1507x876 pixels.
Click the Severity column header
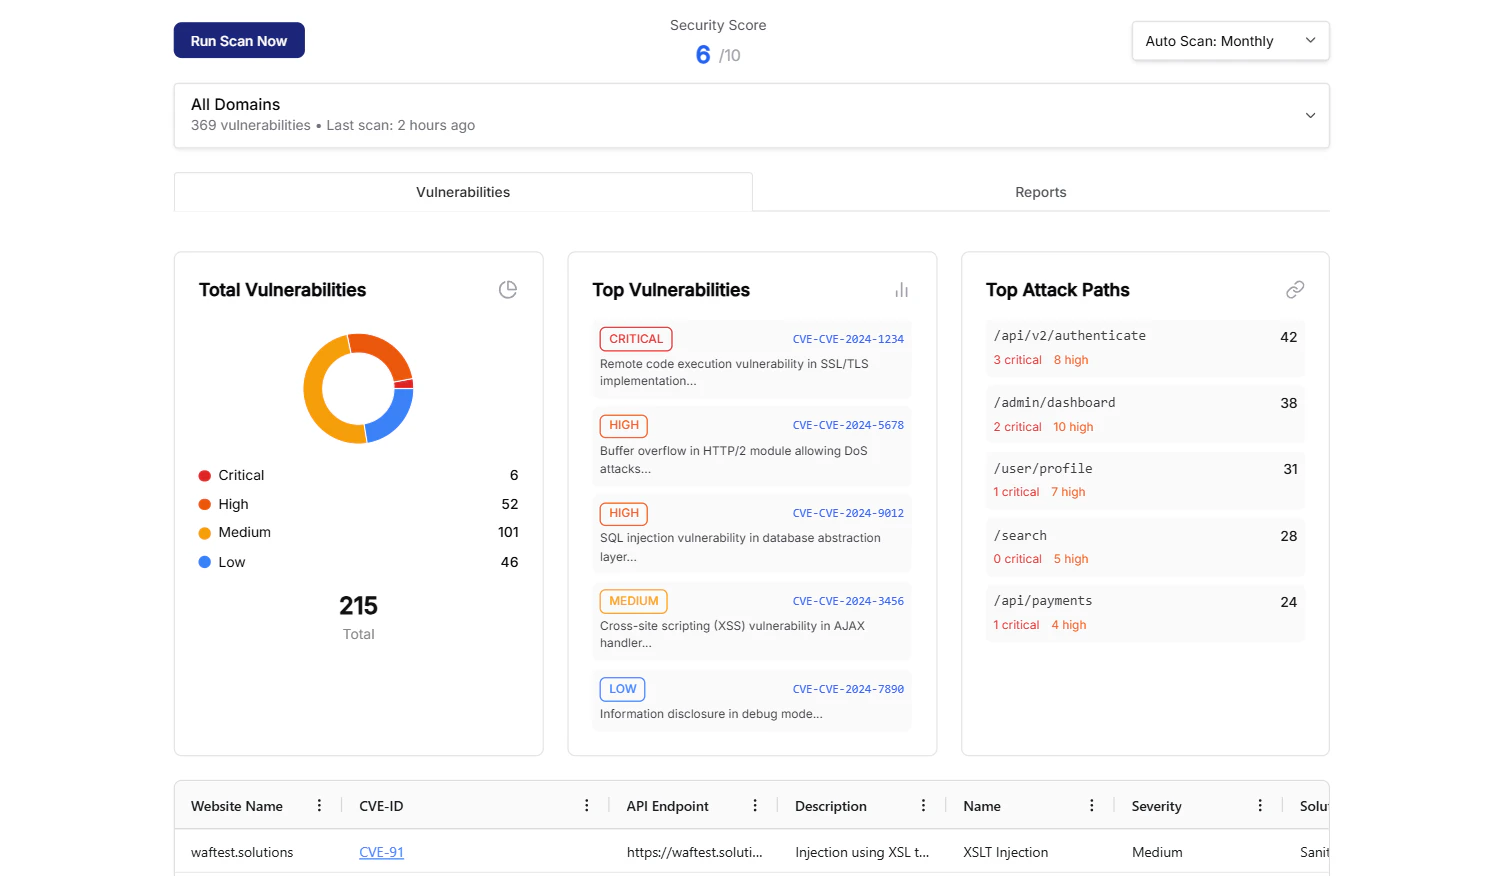point(1156,806)
